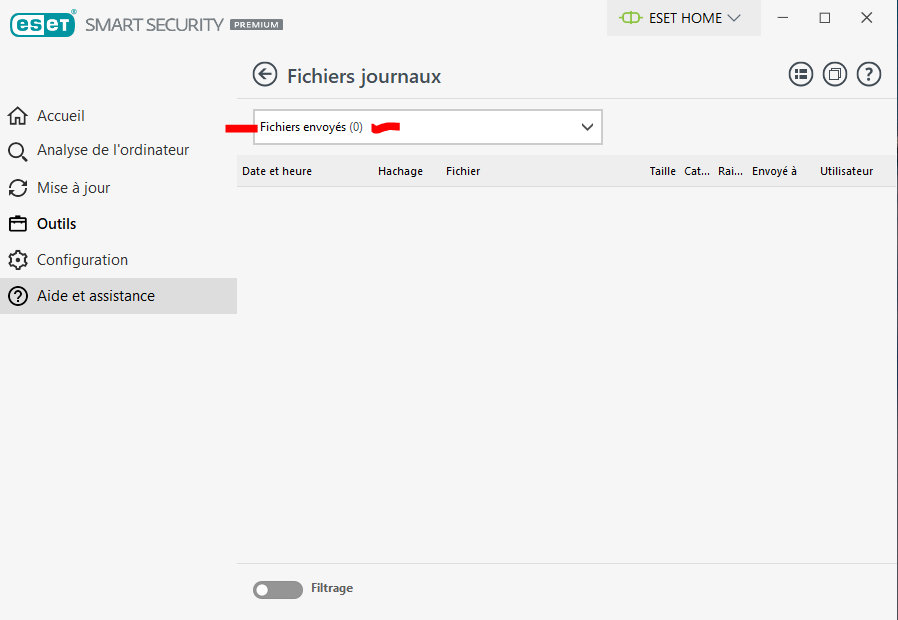Click the Analyse de l'ordinateur magnifier icon
The height and width of the screenshot is (620, 898).
tap(17, 151)
